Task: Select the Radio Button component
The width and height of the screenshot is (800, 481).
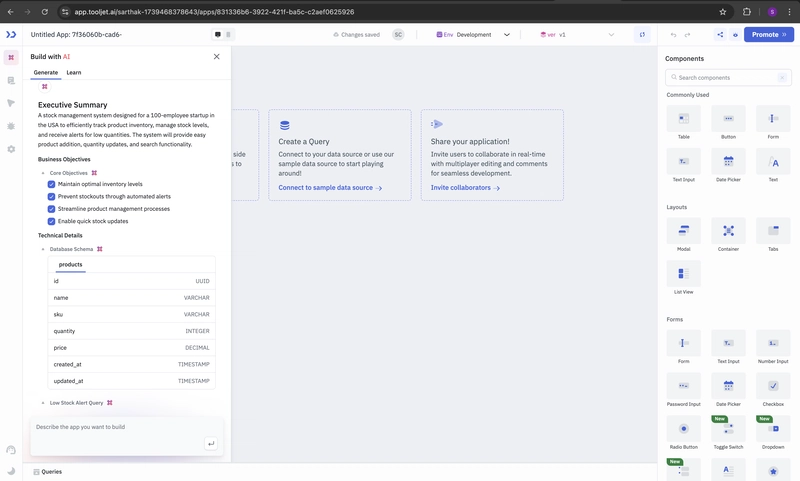Action: pyautogui.click(x=684, y=433)
